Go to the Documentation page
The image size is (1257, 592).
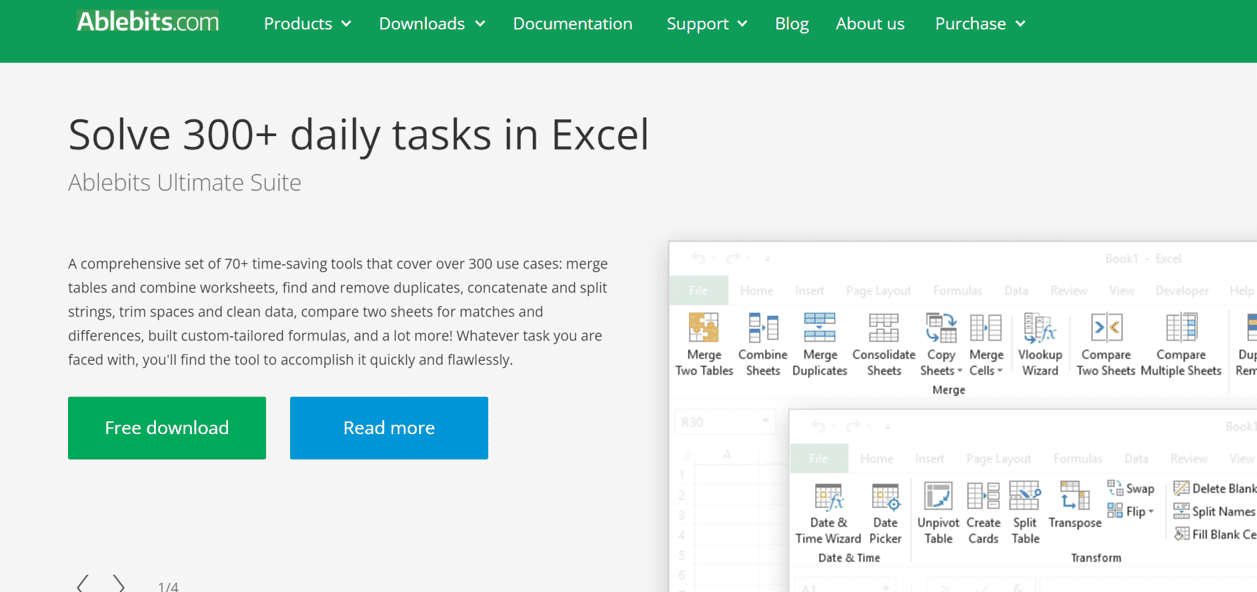(572, 23)
